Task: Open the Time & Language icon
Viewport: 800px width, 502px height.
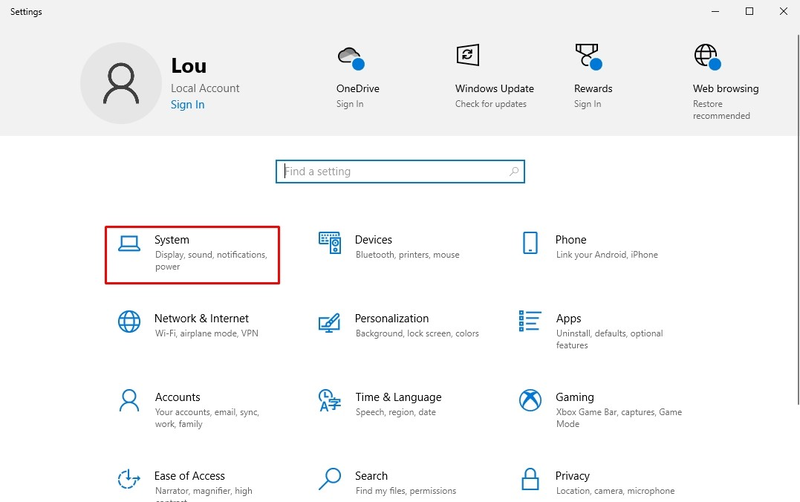Action: [330, 400]
